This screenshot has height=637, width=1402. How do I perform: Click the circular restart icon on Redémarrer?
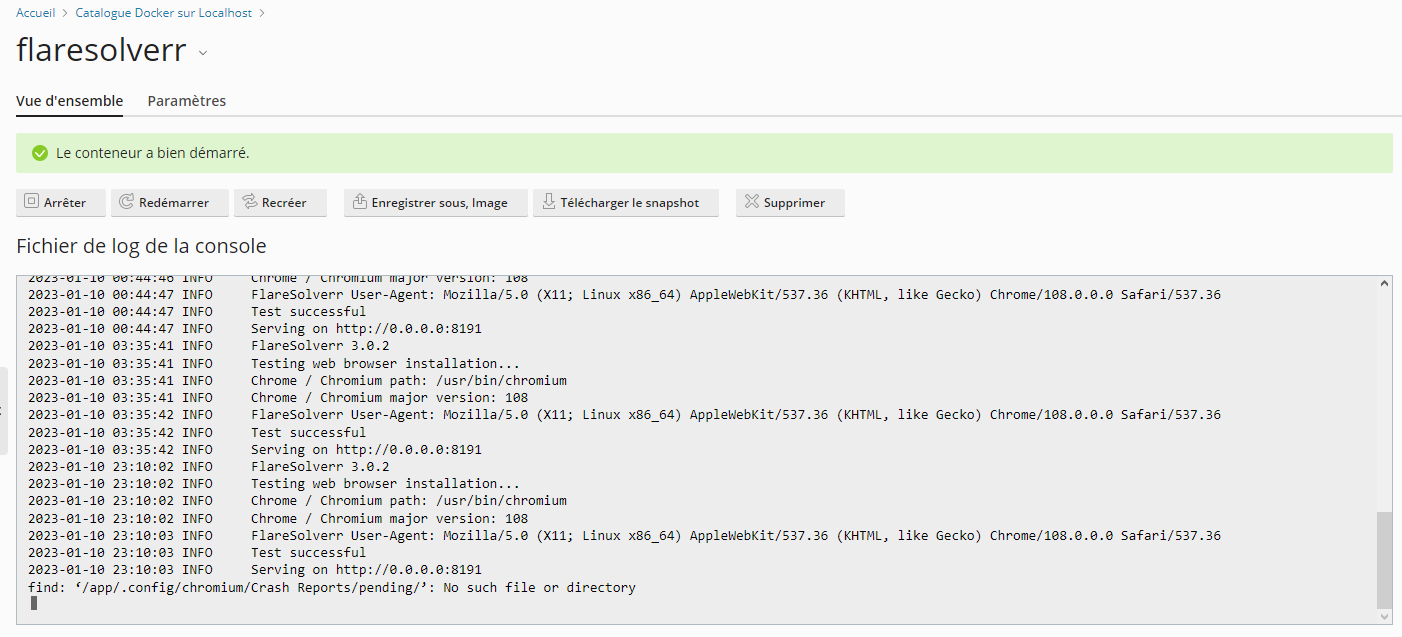coord(125,202)
